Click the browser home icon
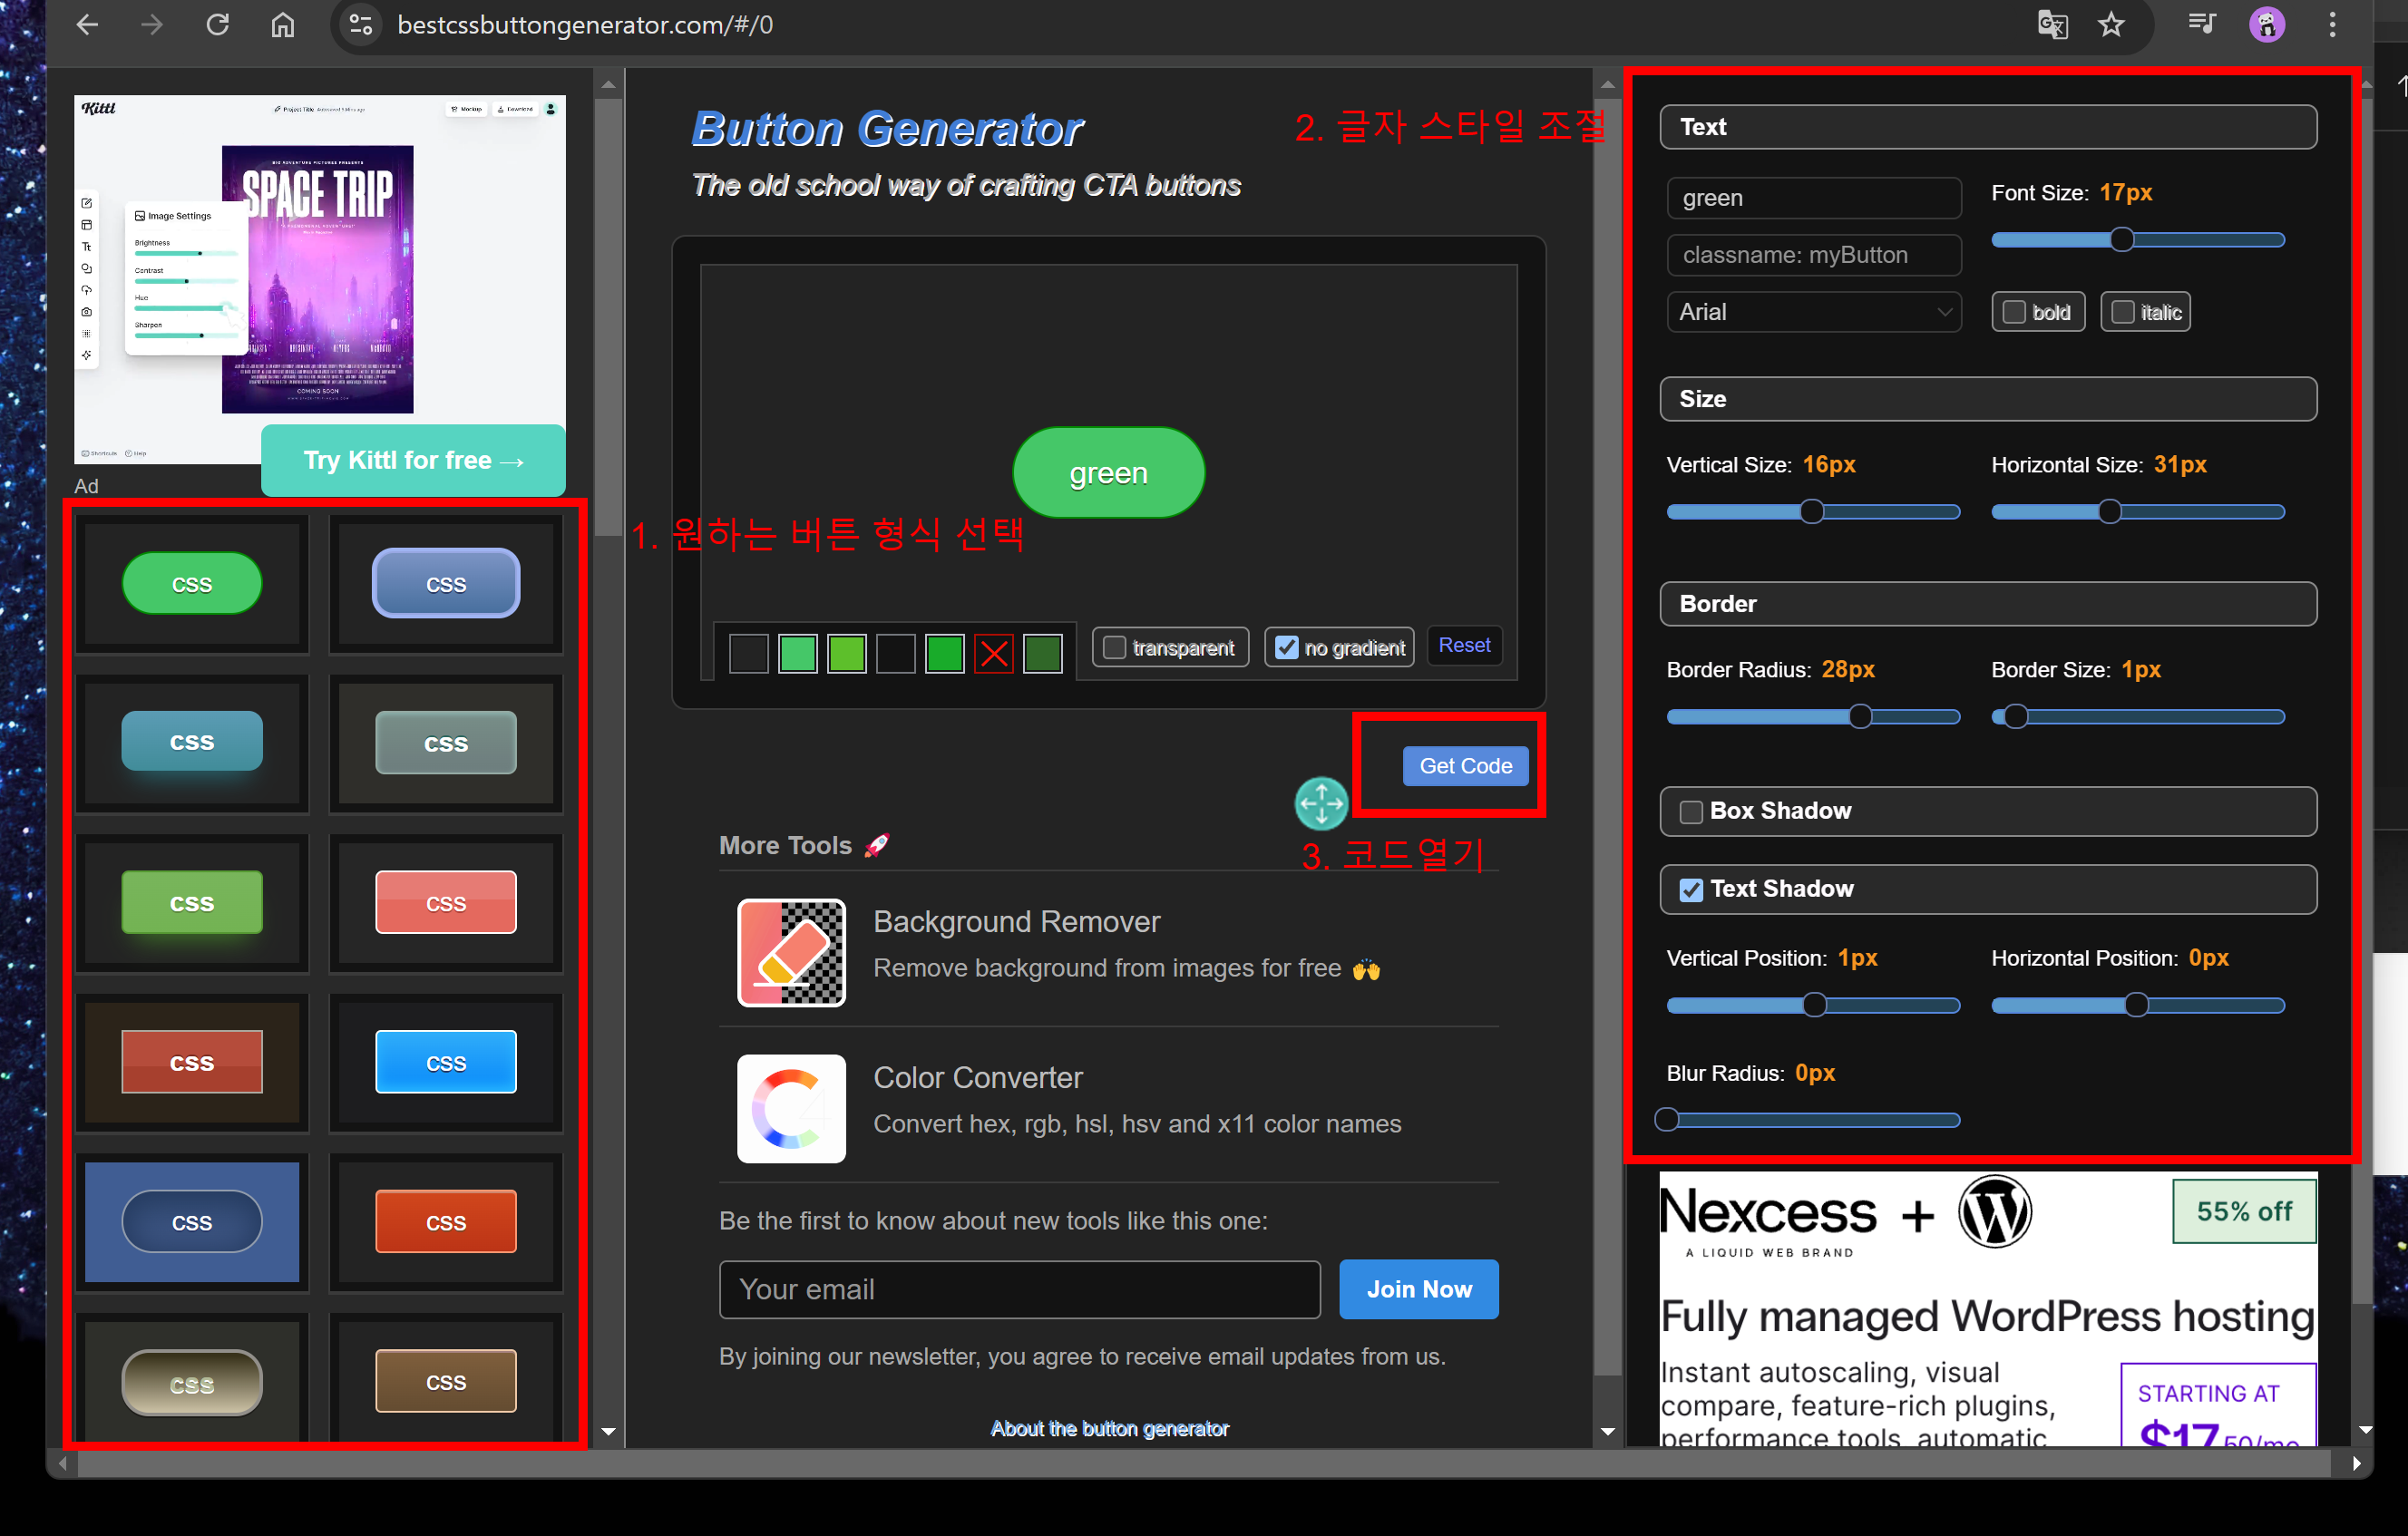Image resolution: width=2408 pixels, height=1536 pixels. (x=283, y=25)
